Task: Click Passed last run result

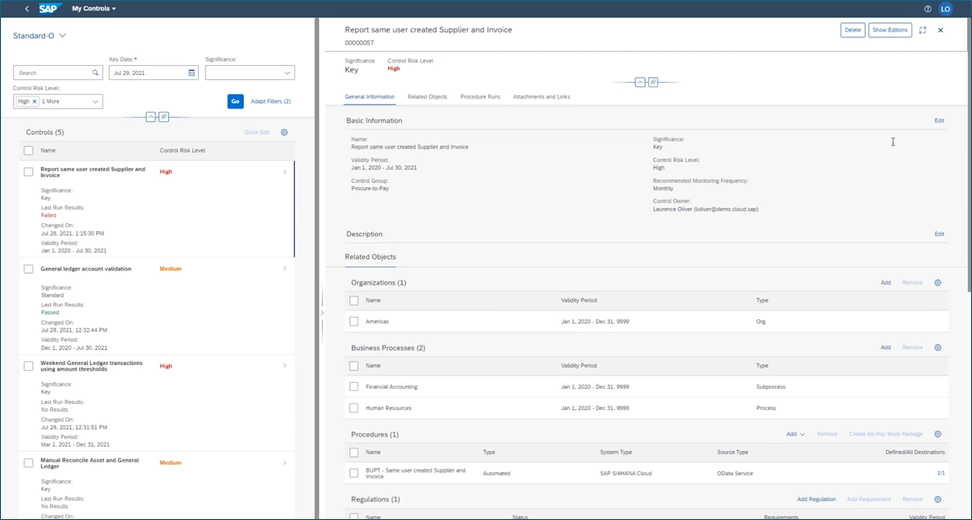Action: (x=50, y=312)
